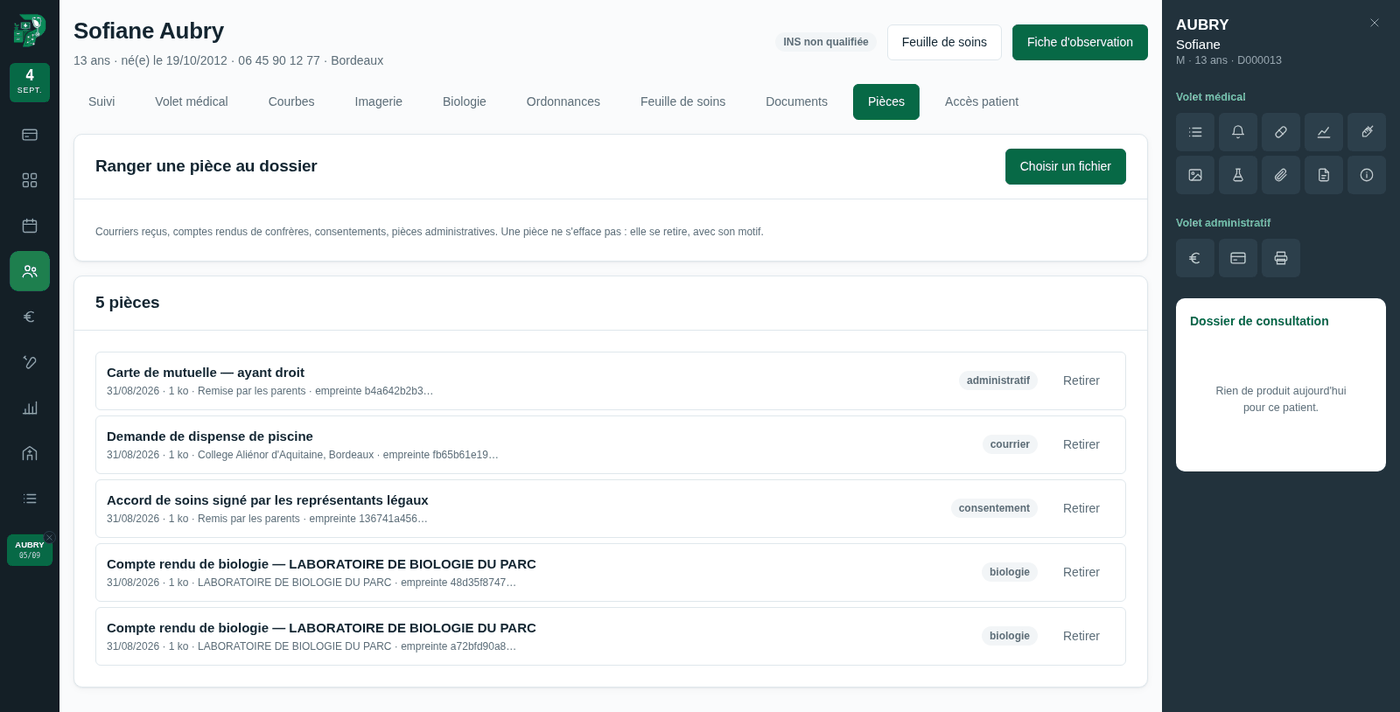Open the Ordonnances tab
This screenshot has width=1400, height=712.
563,102
